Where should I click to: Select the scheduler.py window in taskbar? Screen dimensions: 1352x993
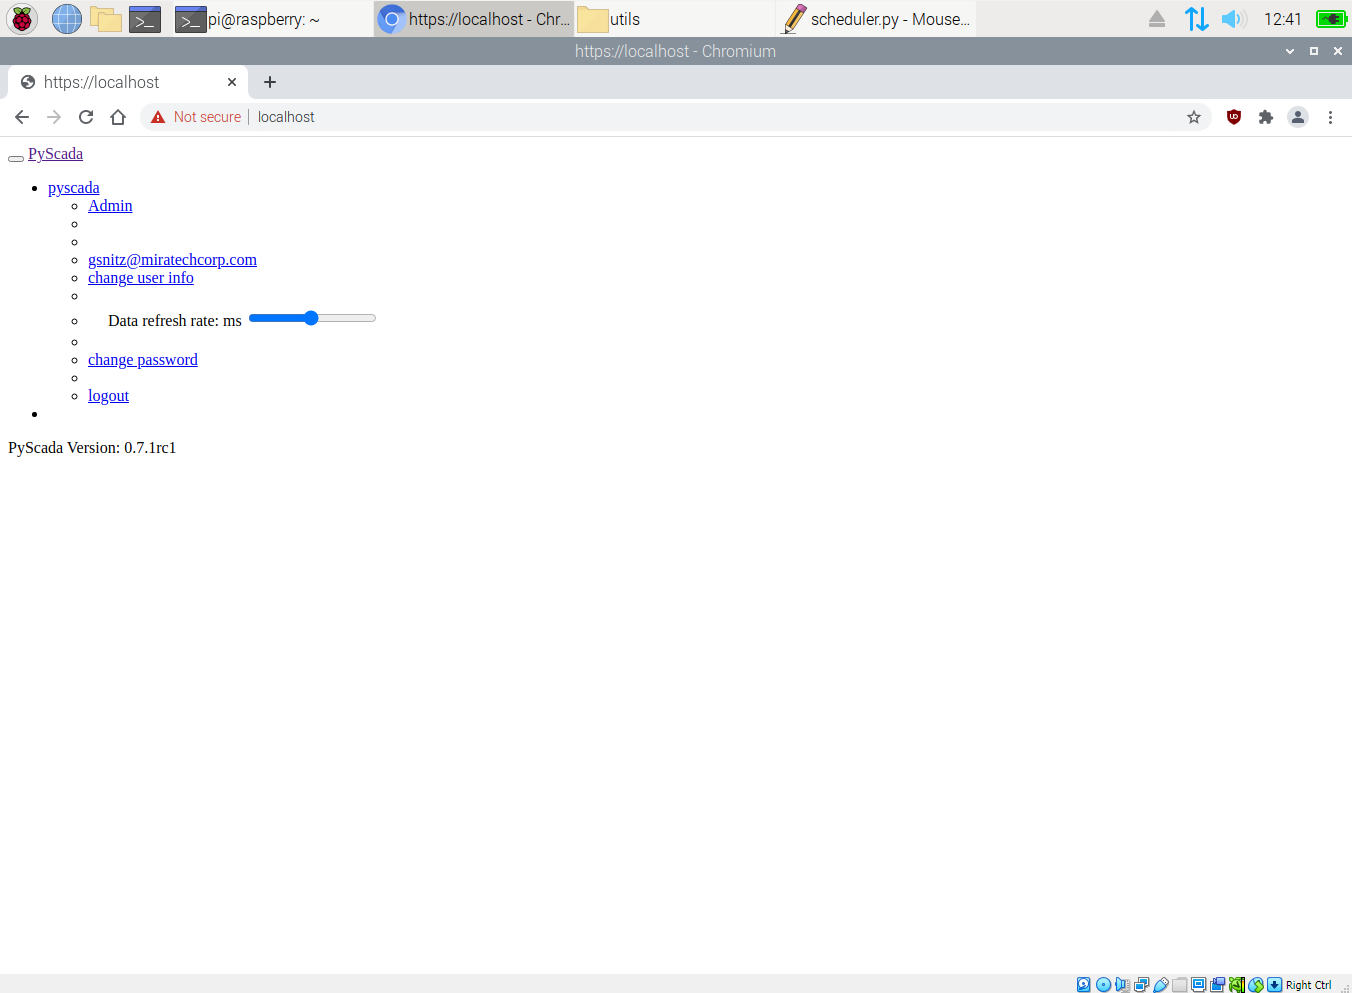point(875,18)
